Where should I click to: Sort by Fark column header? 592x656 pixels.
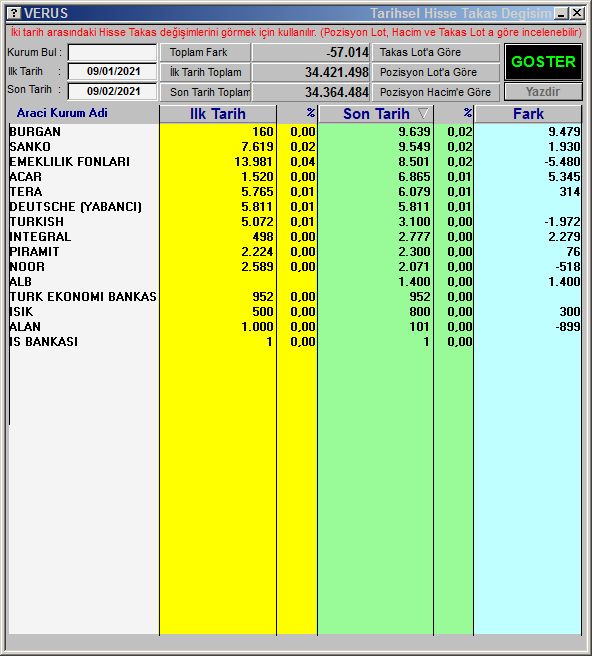pyautogui.click(x=528, y=114)
